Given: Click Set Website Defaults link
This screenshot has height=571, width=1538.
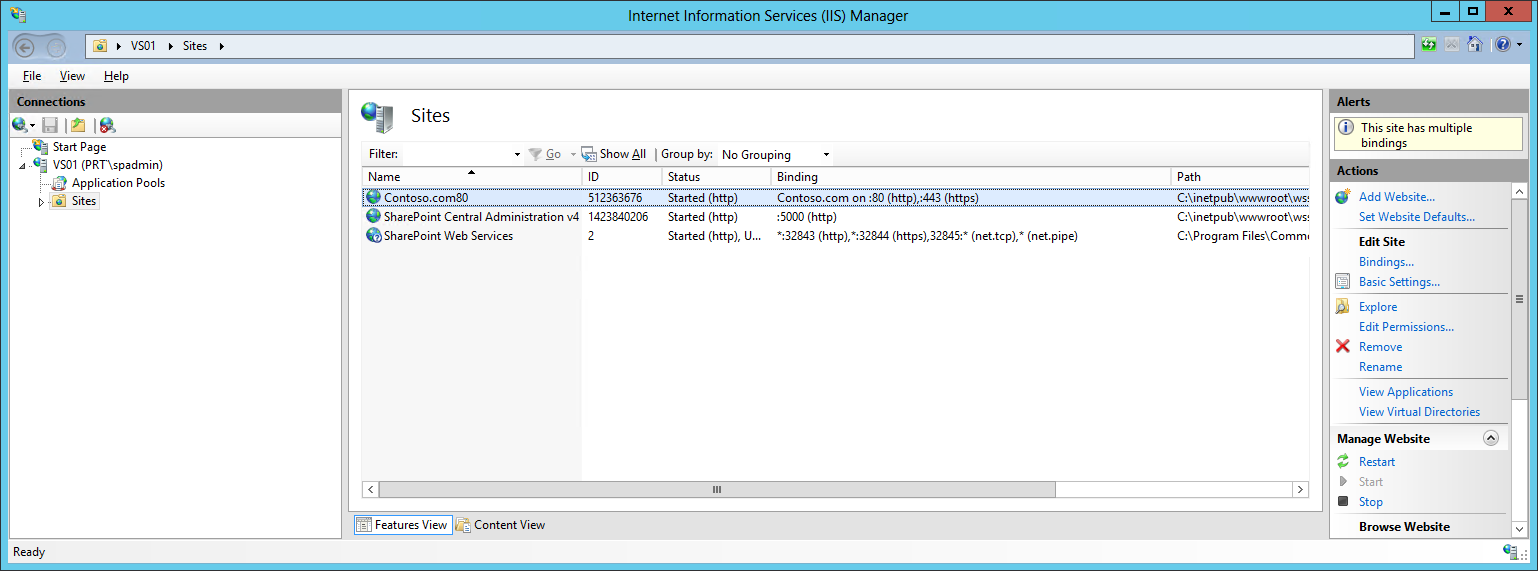Looking at the screenshot, I should 1416,217.
